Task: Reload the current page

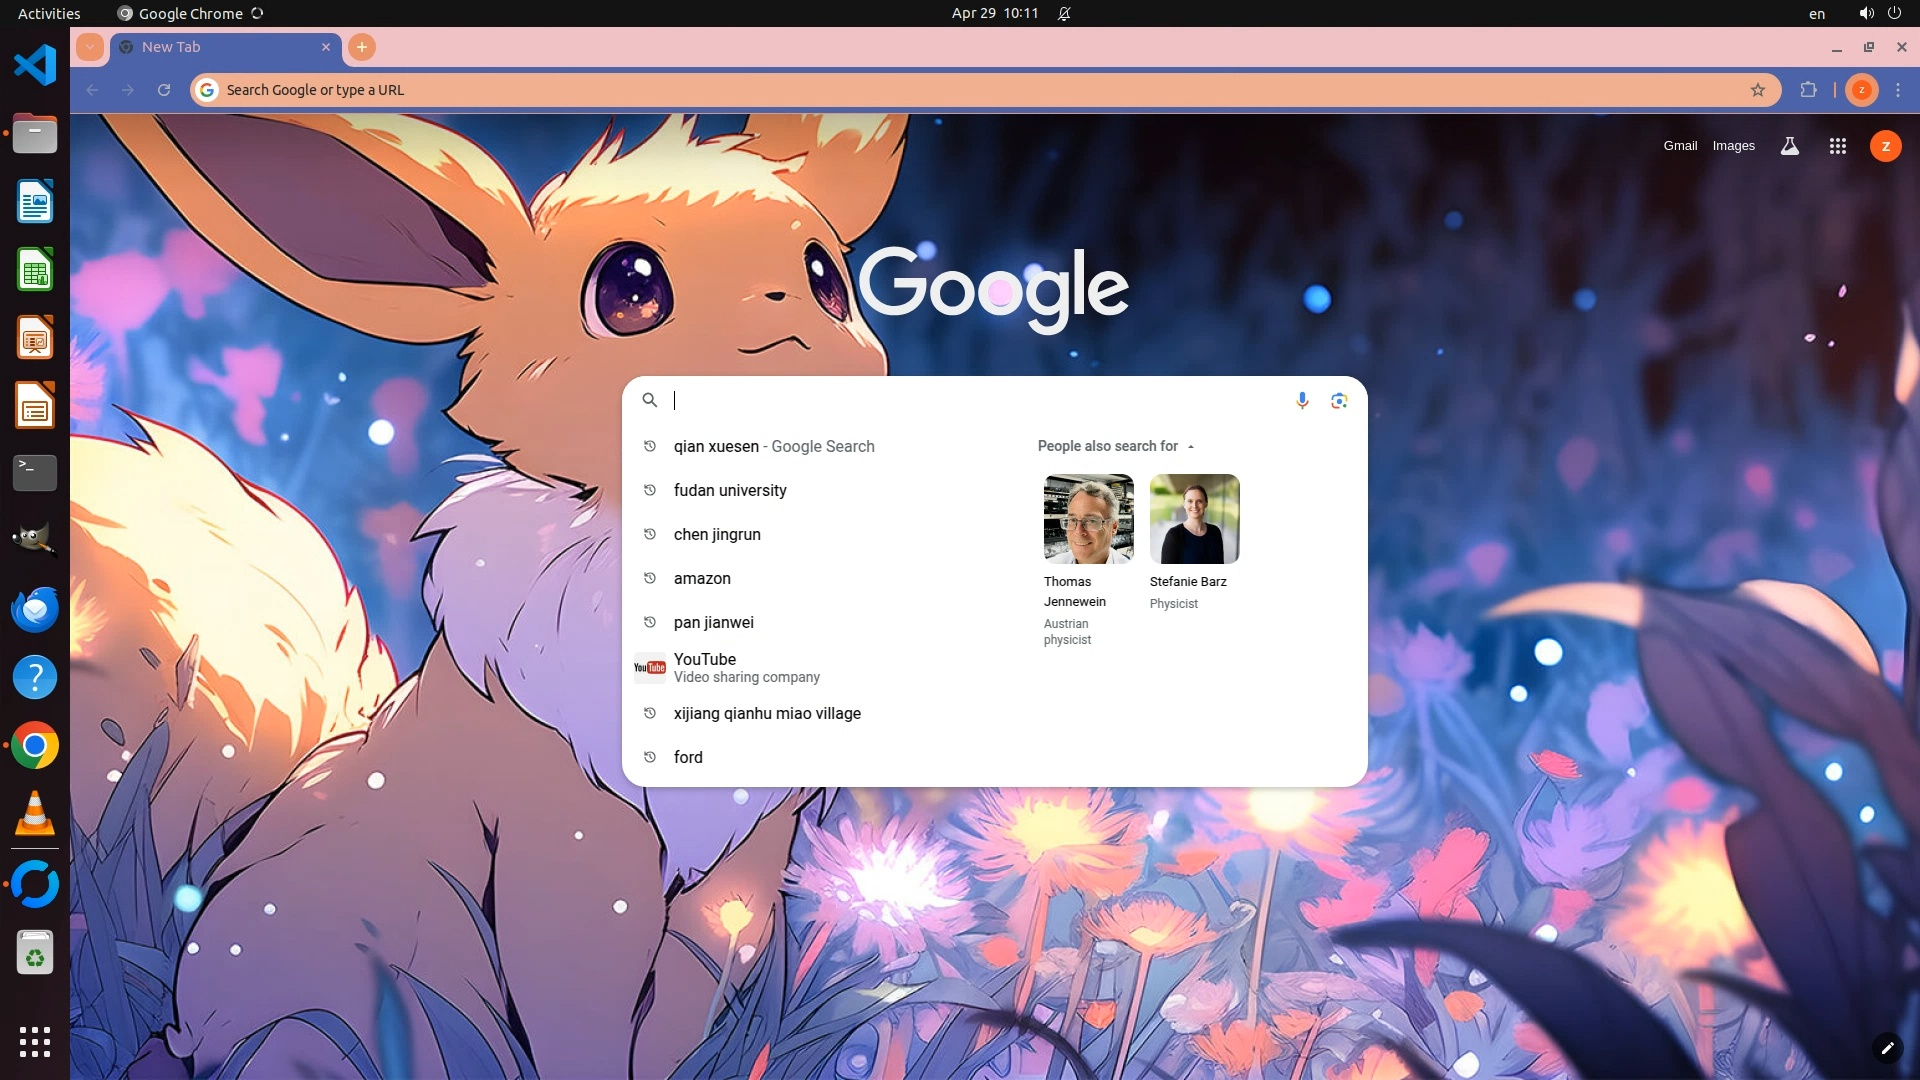Action: pyautogui.click(x=164, y=90)
